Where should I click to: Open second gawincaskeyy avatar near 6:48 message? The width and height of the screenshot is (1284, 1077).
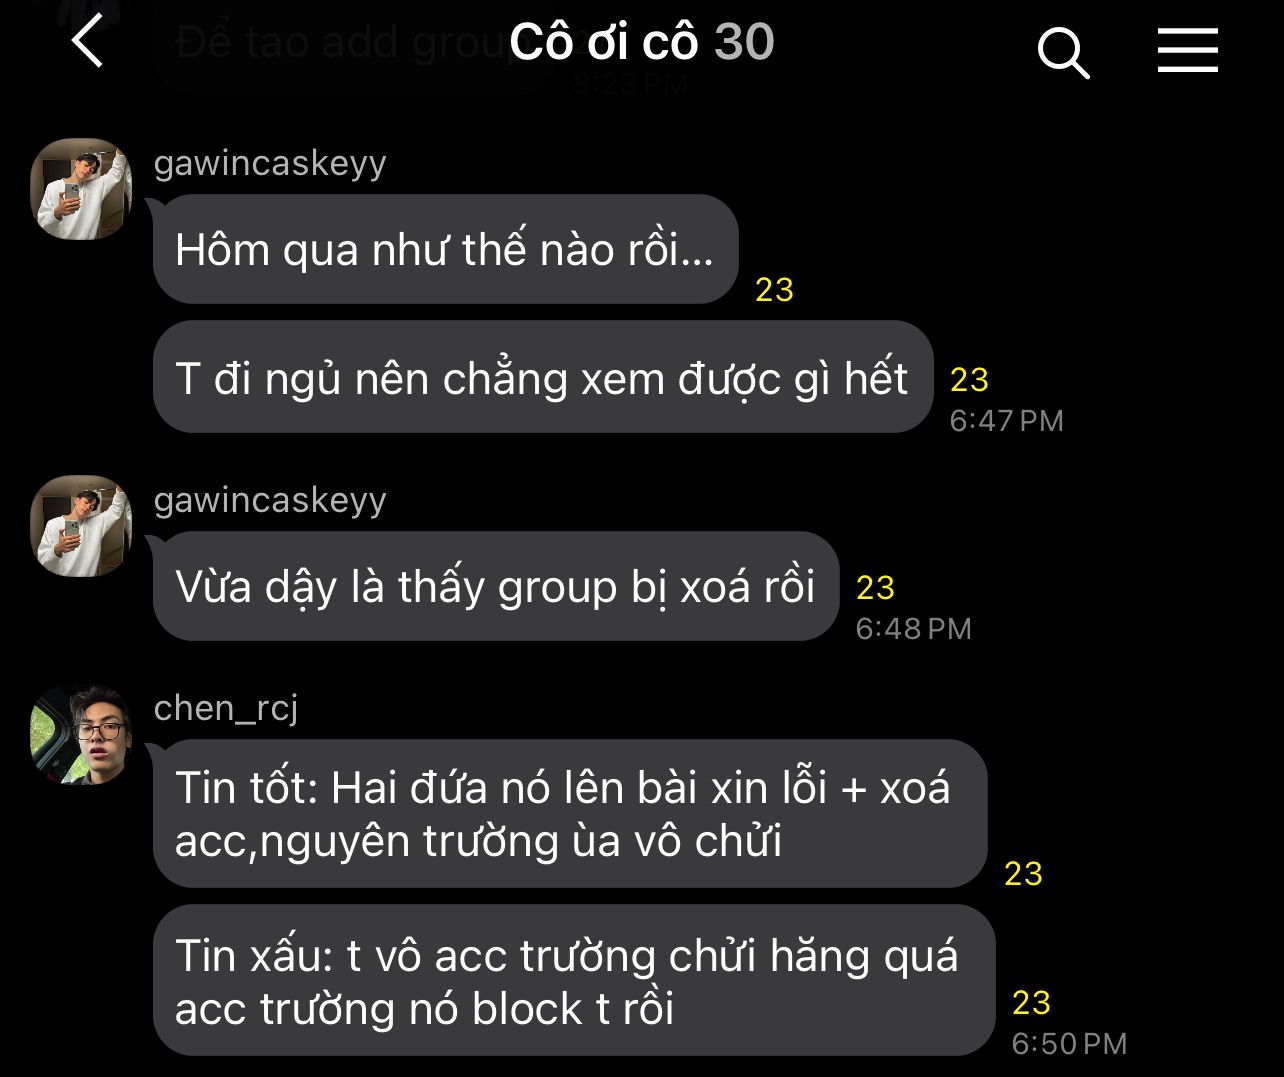(81, 526)
